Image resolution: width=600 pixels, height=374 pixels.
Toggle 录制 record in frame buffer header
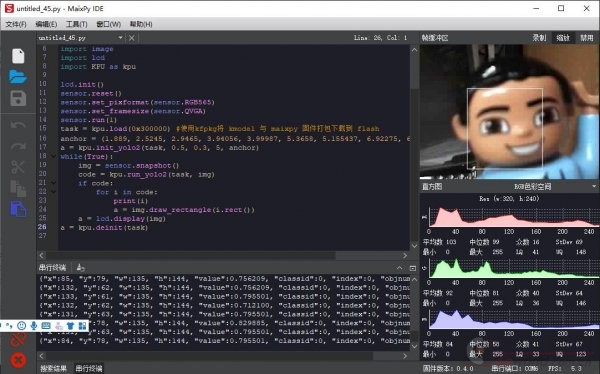click(539, 38)
